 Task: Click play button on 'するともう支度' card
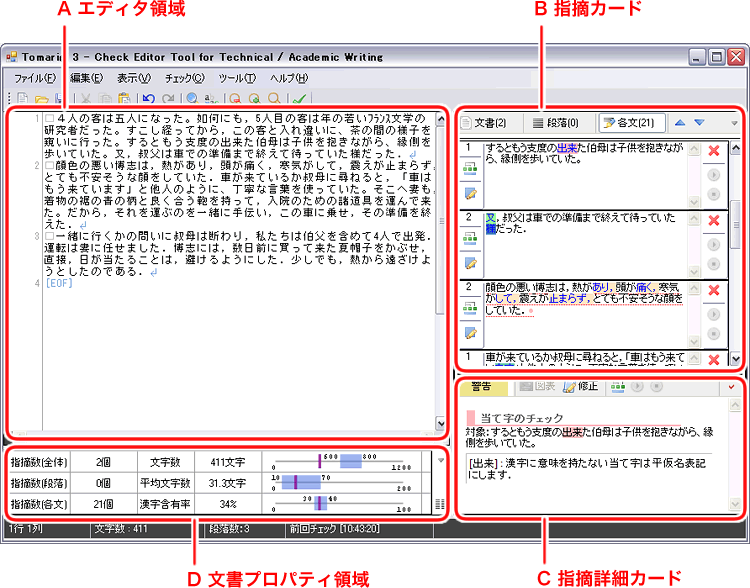(714, 175)
